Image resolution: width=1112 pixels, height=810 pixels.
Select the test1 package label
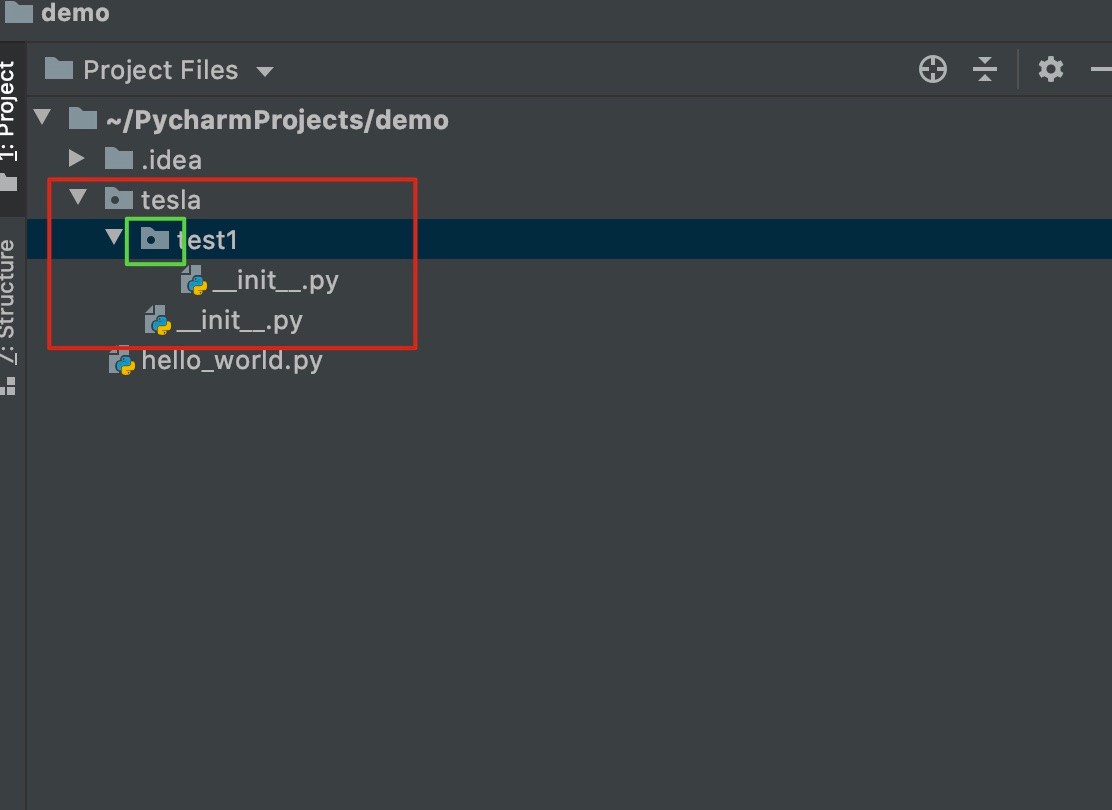tap(206, 240)
